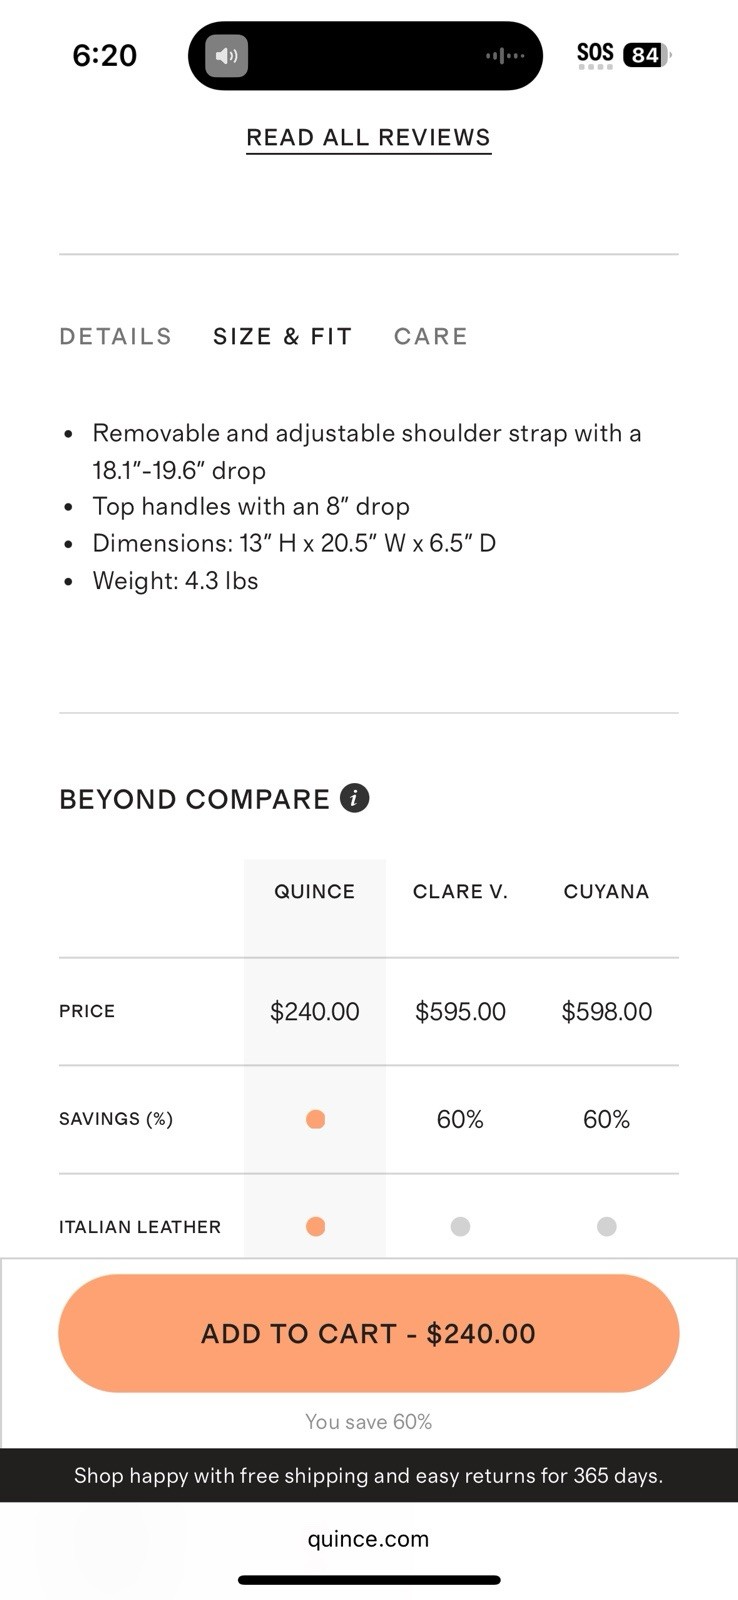This screenshot has height=1600, width=738.
Task: Tap the SOS status indicator
Action: [595, 54]
